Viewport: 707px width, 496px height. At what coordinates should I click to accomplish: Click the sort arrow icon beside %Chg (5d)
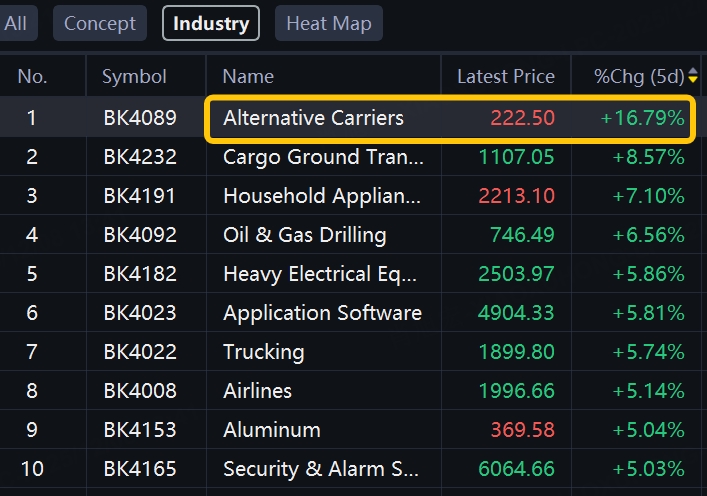click(693, 77)
